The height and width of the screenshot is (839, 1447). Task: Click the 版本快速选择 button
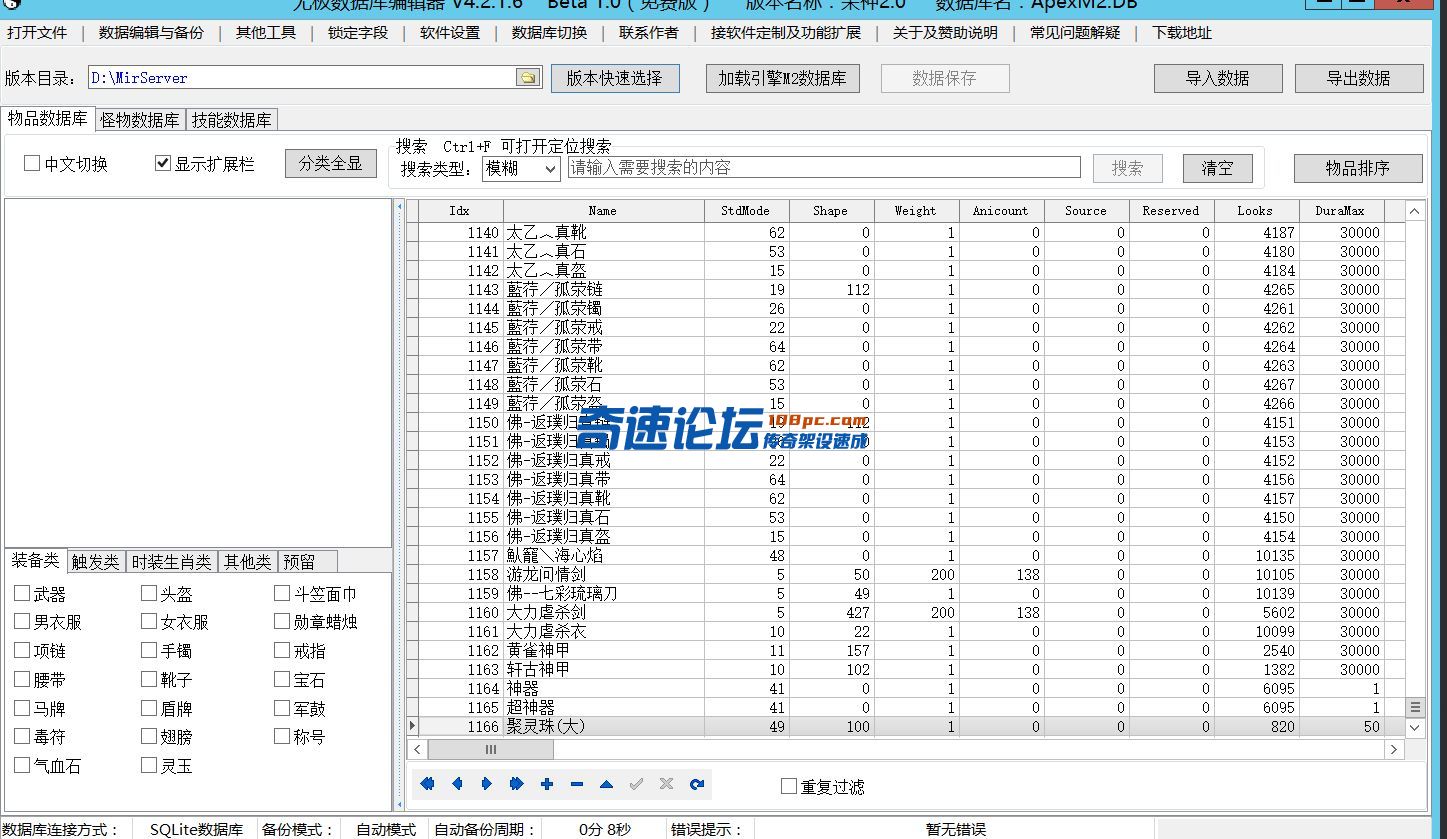click(615, 78)
